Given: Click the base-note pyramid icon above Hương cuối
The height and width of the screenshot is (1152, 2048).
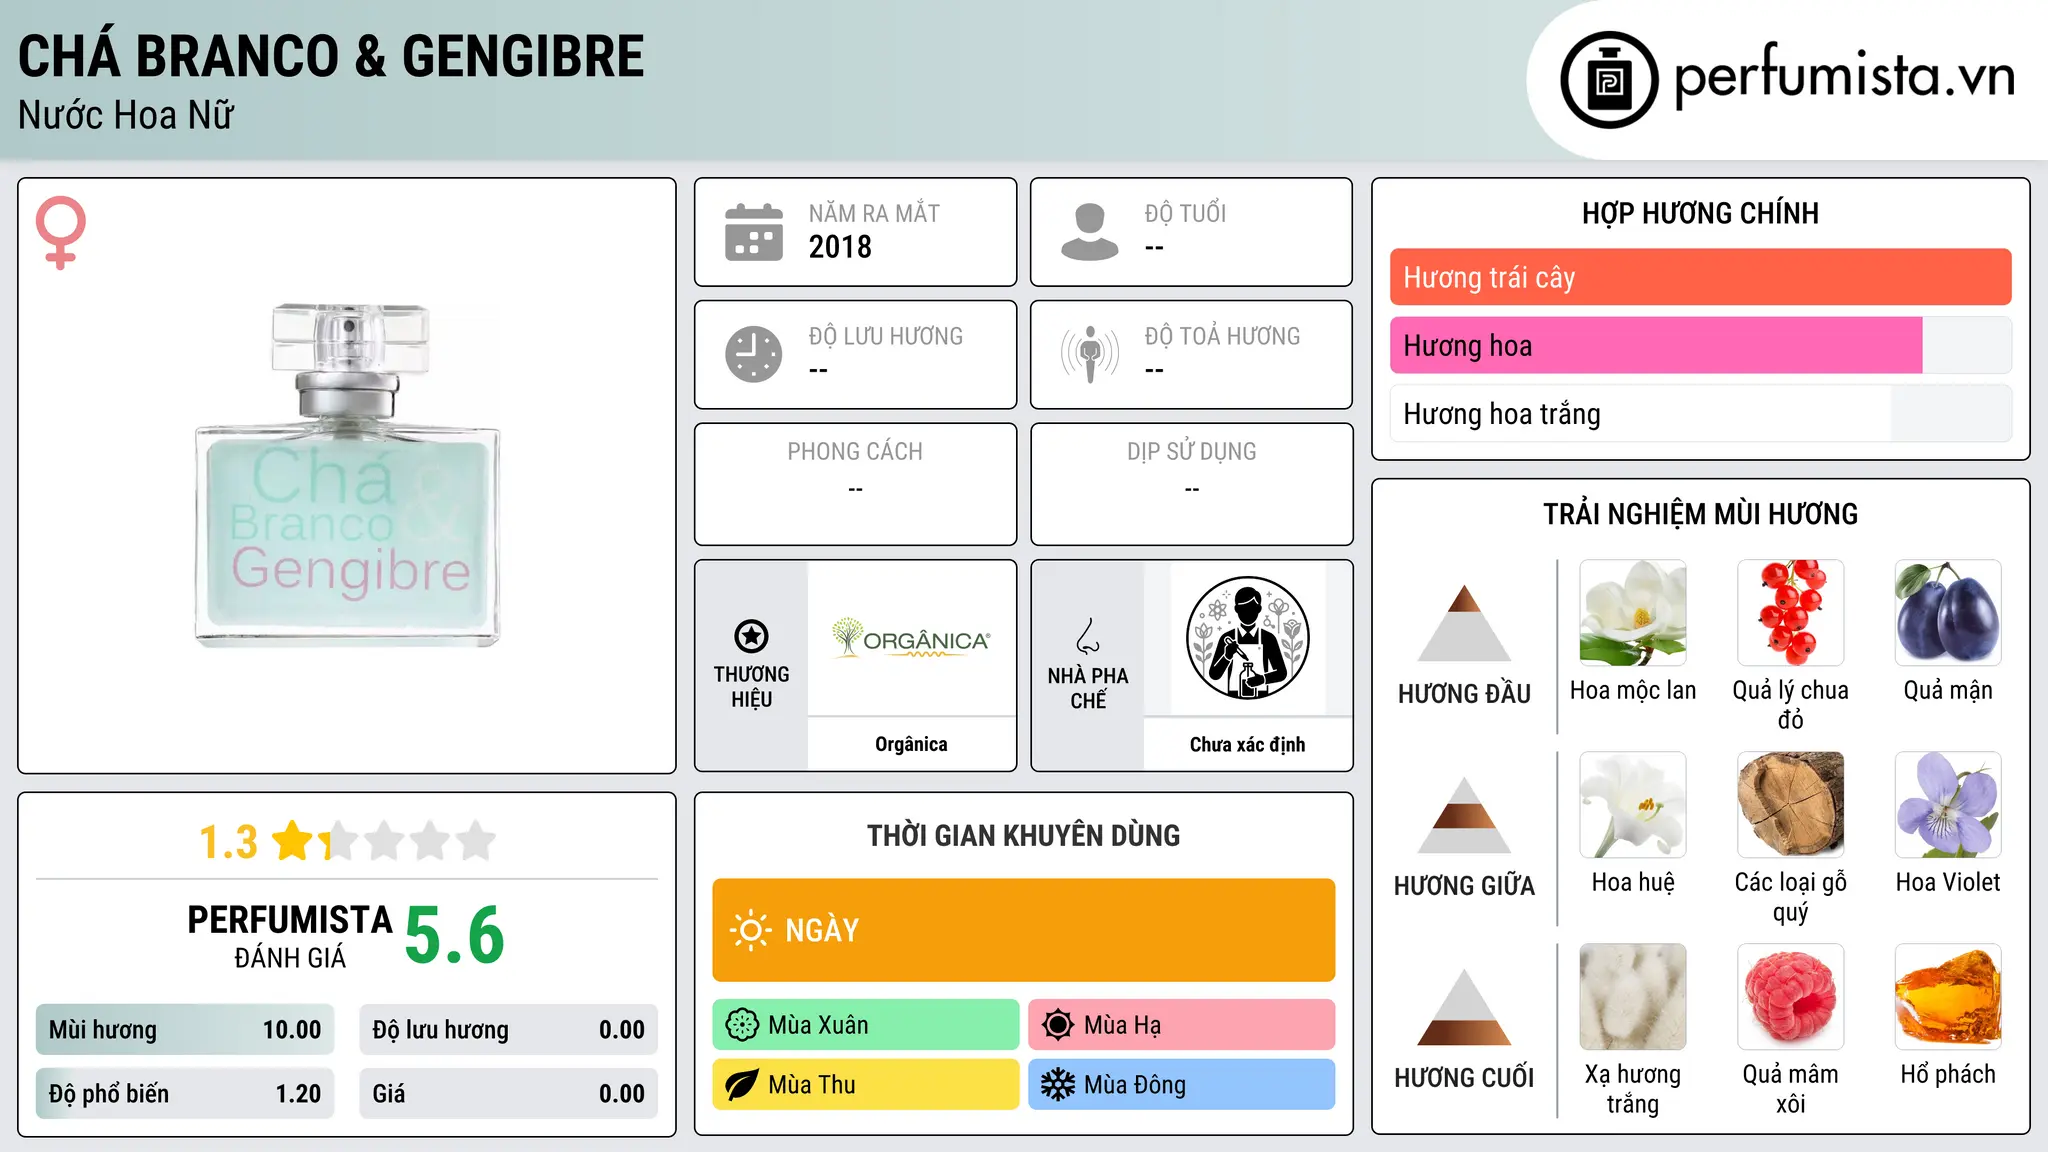Looking at the screenshot, I should point(1465,1007).
